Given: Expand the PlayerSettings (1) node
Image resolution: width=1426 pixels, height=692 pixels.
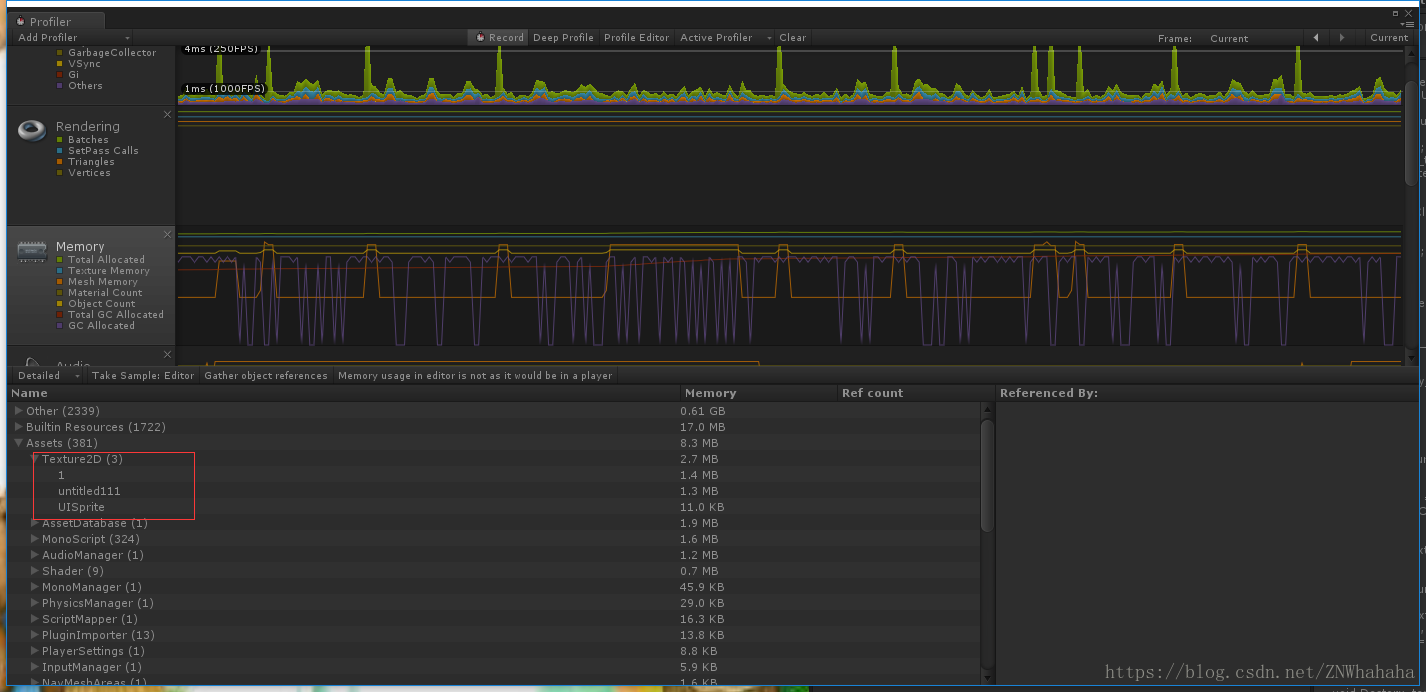Looking at the screenshot, I should click(x=35, y=651).
